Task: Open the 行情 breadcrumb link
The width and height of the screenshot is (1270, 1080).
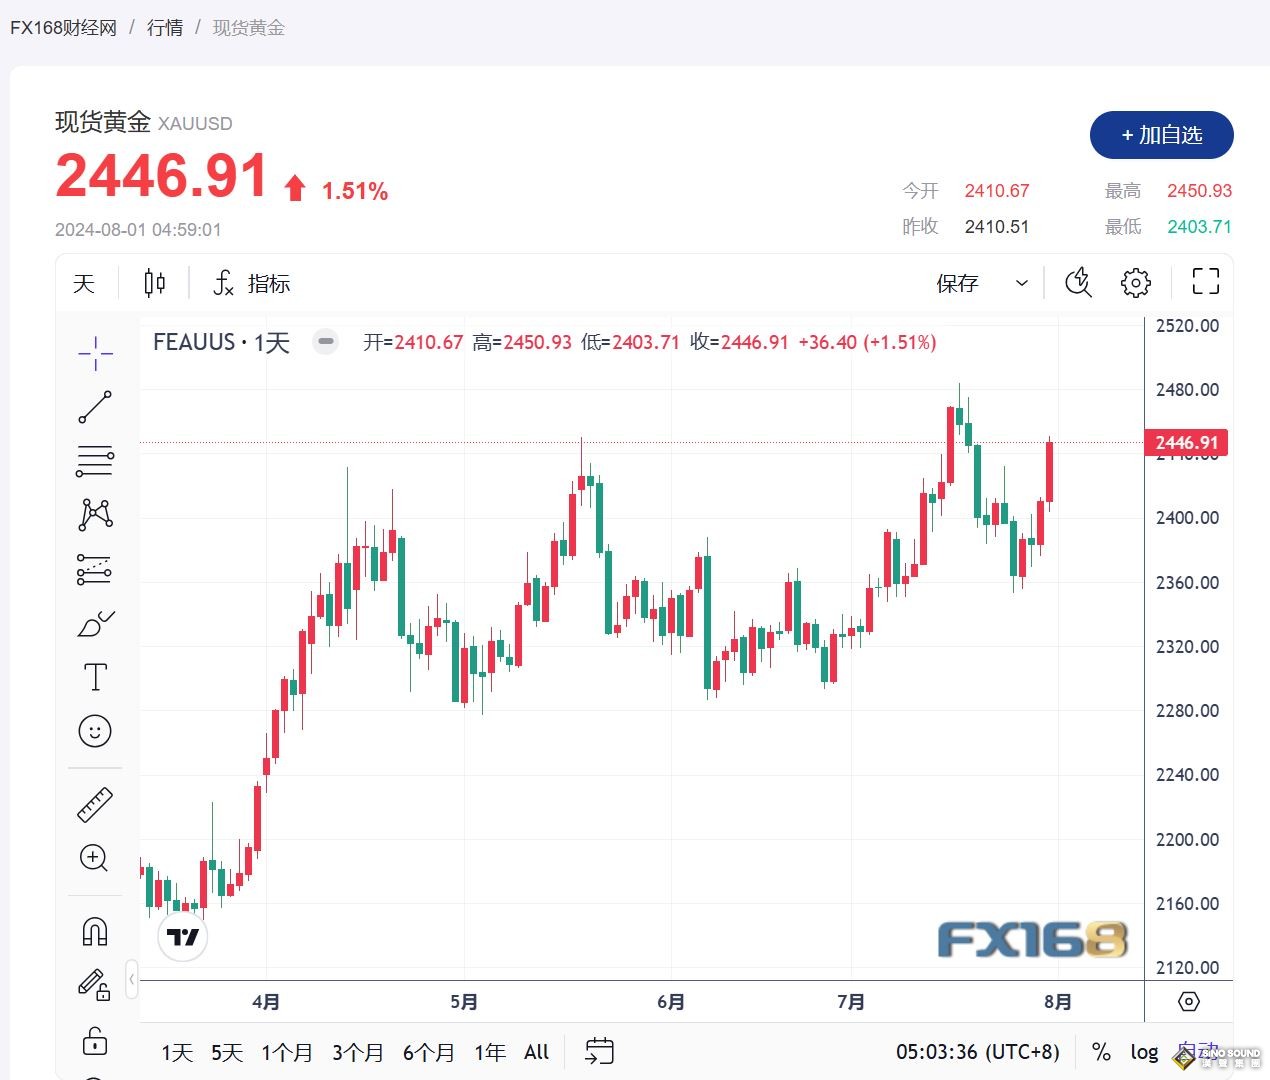Action: coord(165,28)
